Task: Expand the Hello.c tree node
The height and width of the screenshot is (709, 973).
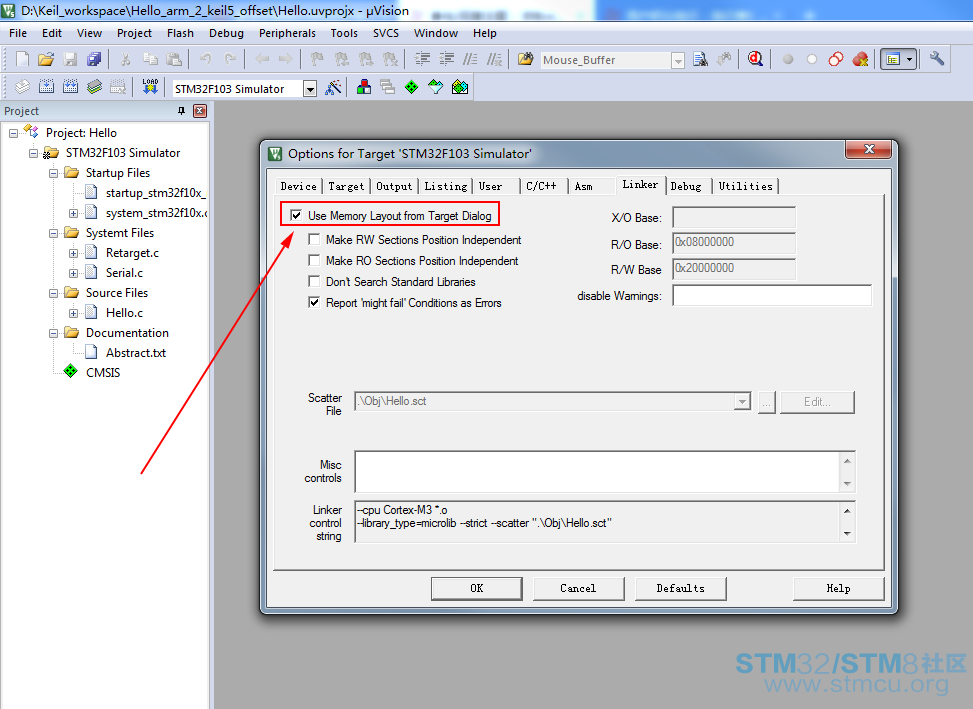Action: (x=73, y=313)
